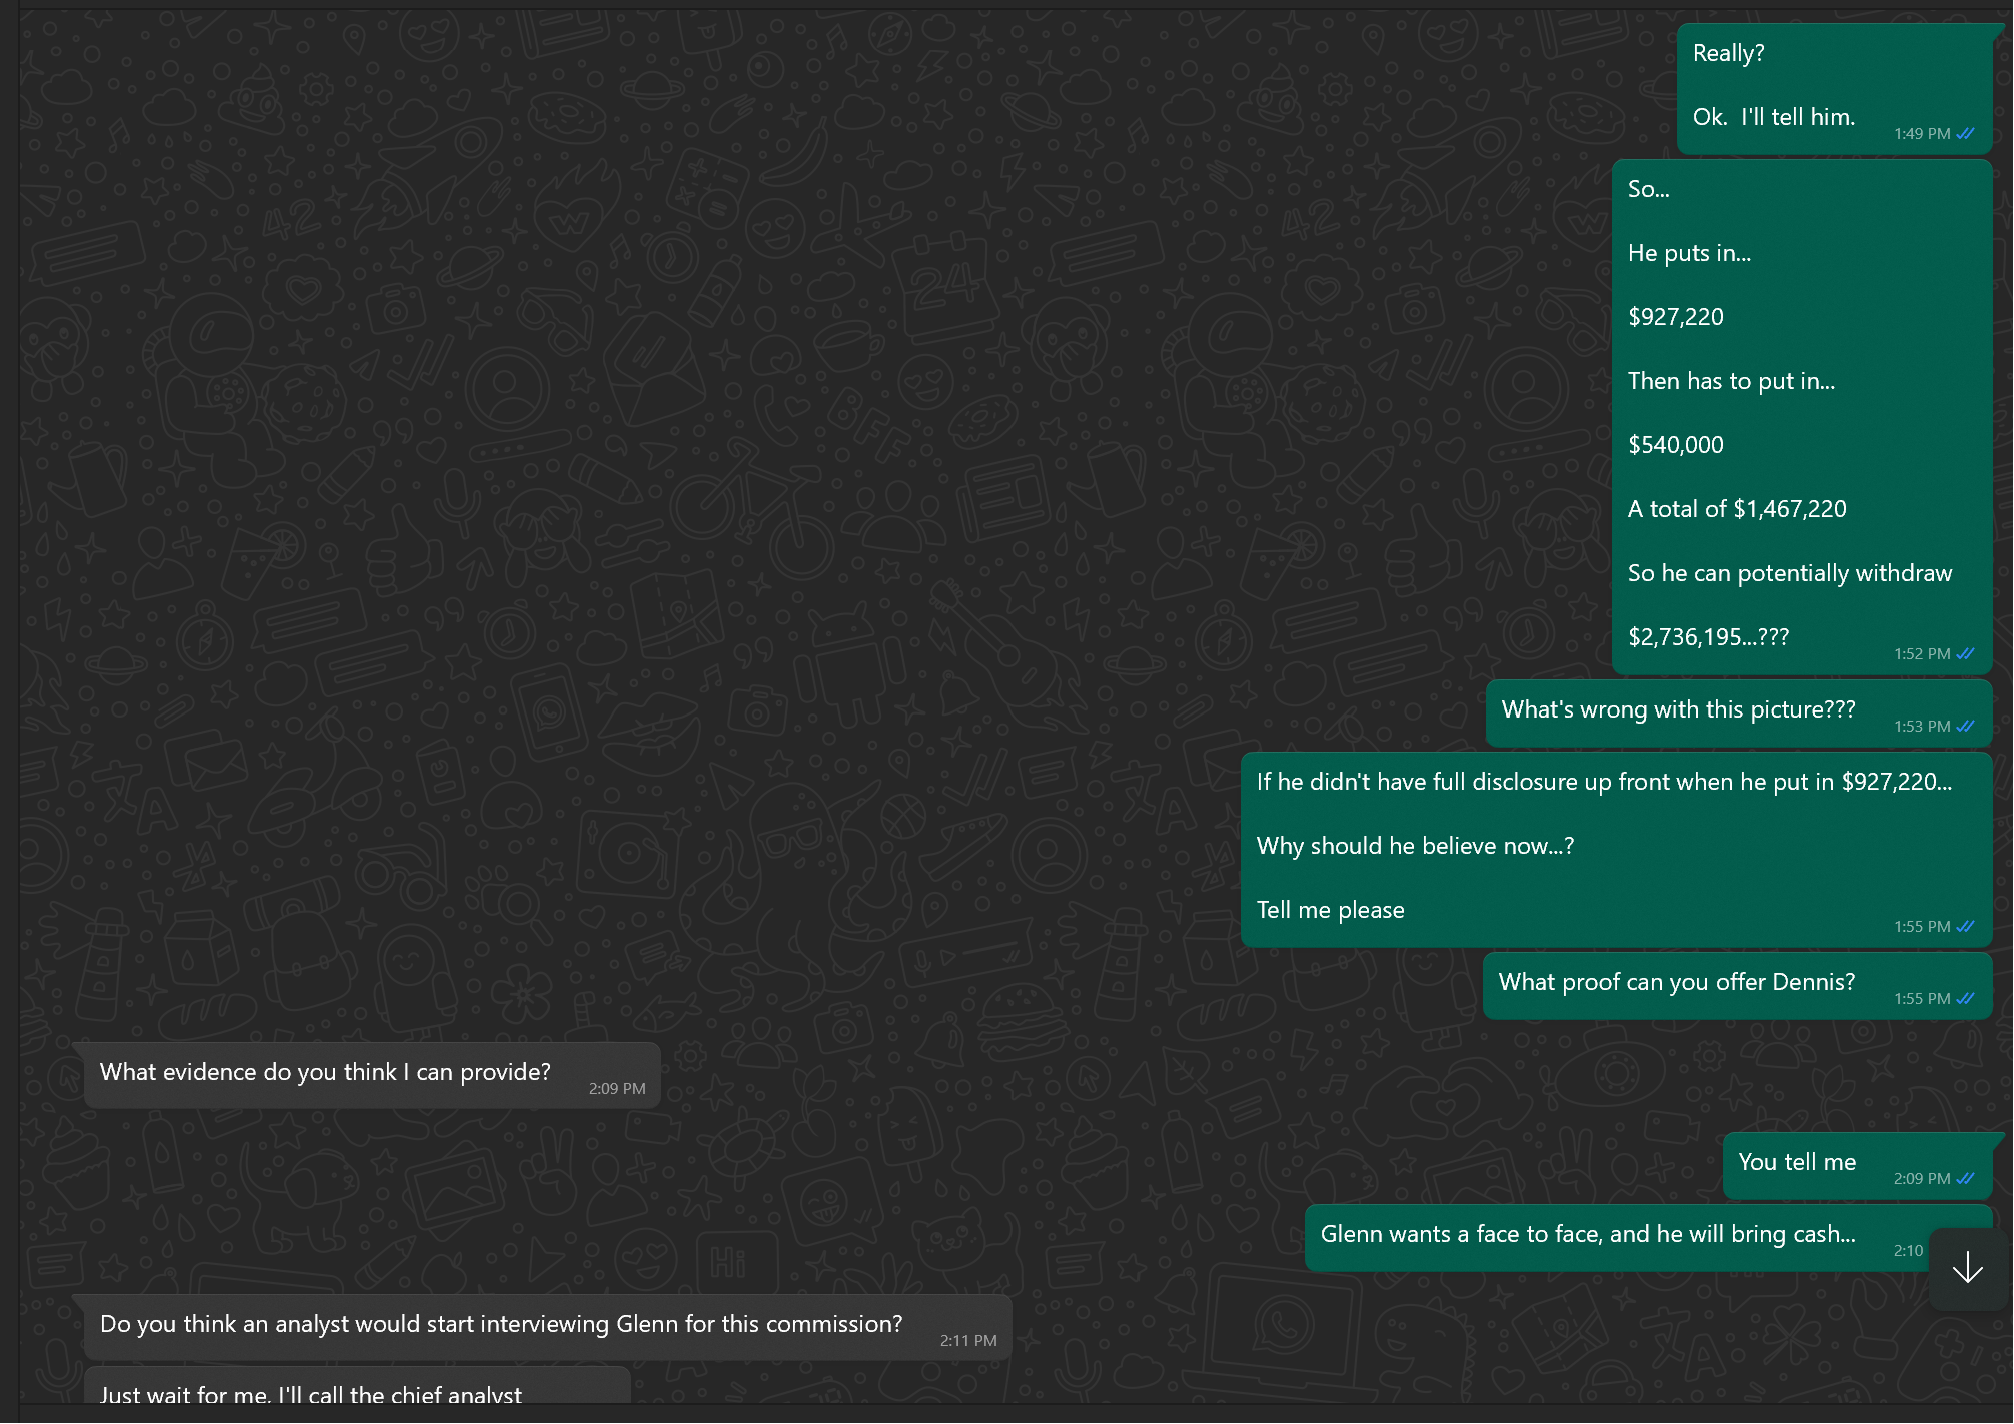The height and width of the screenshot is (1424, 2014).
Task: Click the 'Glenn wants a face to face' message
Action: (1587, 1234)
